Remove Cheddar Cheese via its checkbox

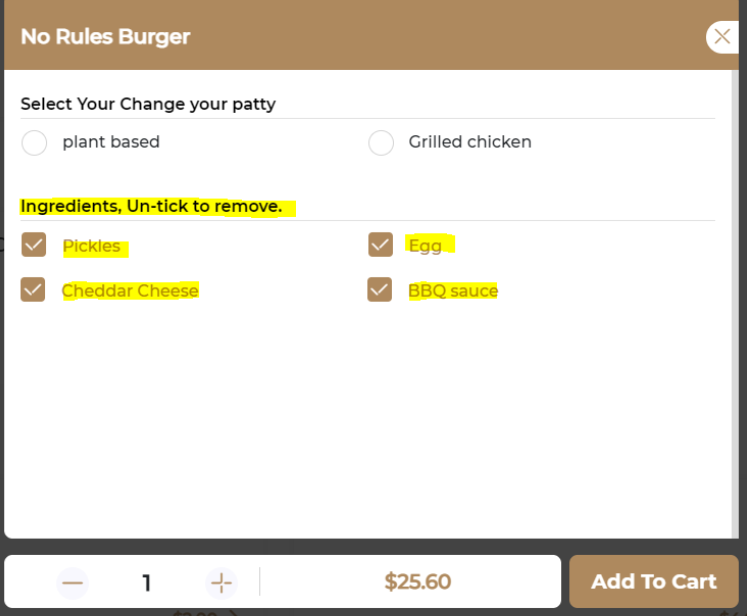point(34,290)
